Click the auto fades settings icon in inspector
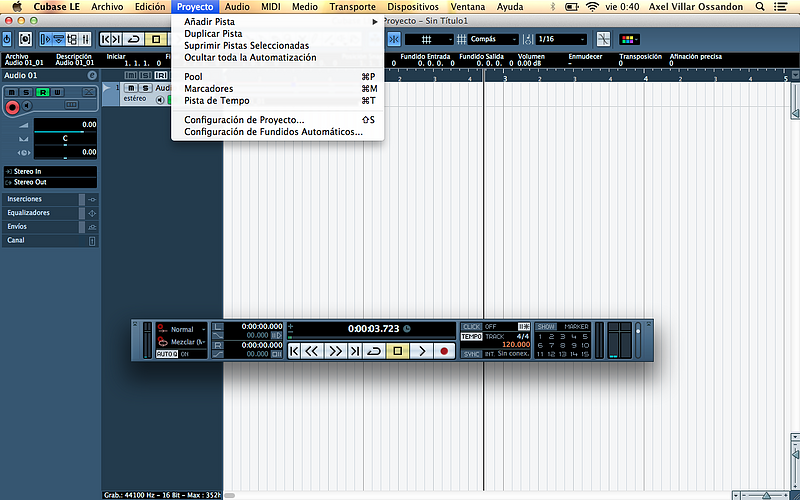The height and width of the screenshot is (500, 800). (x=89, y=92)
